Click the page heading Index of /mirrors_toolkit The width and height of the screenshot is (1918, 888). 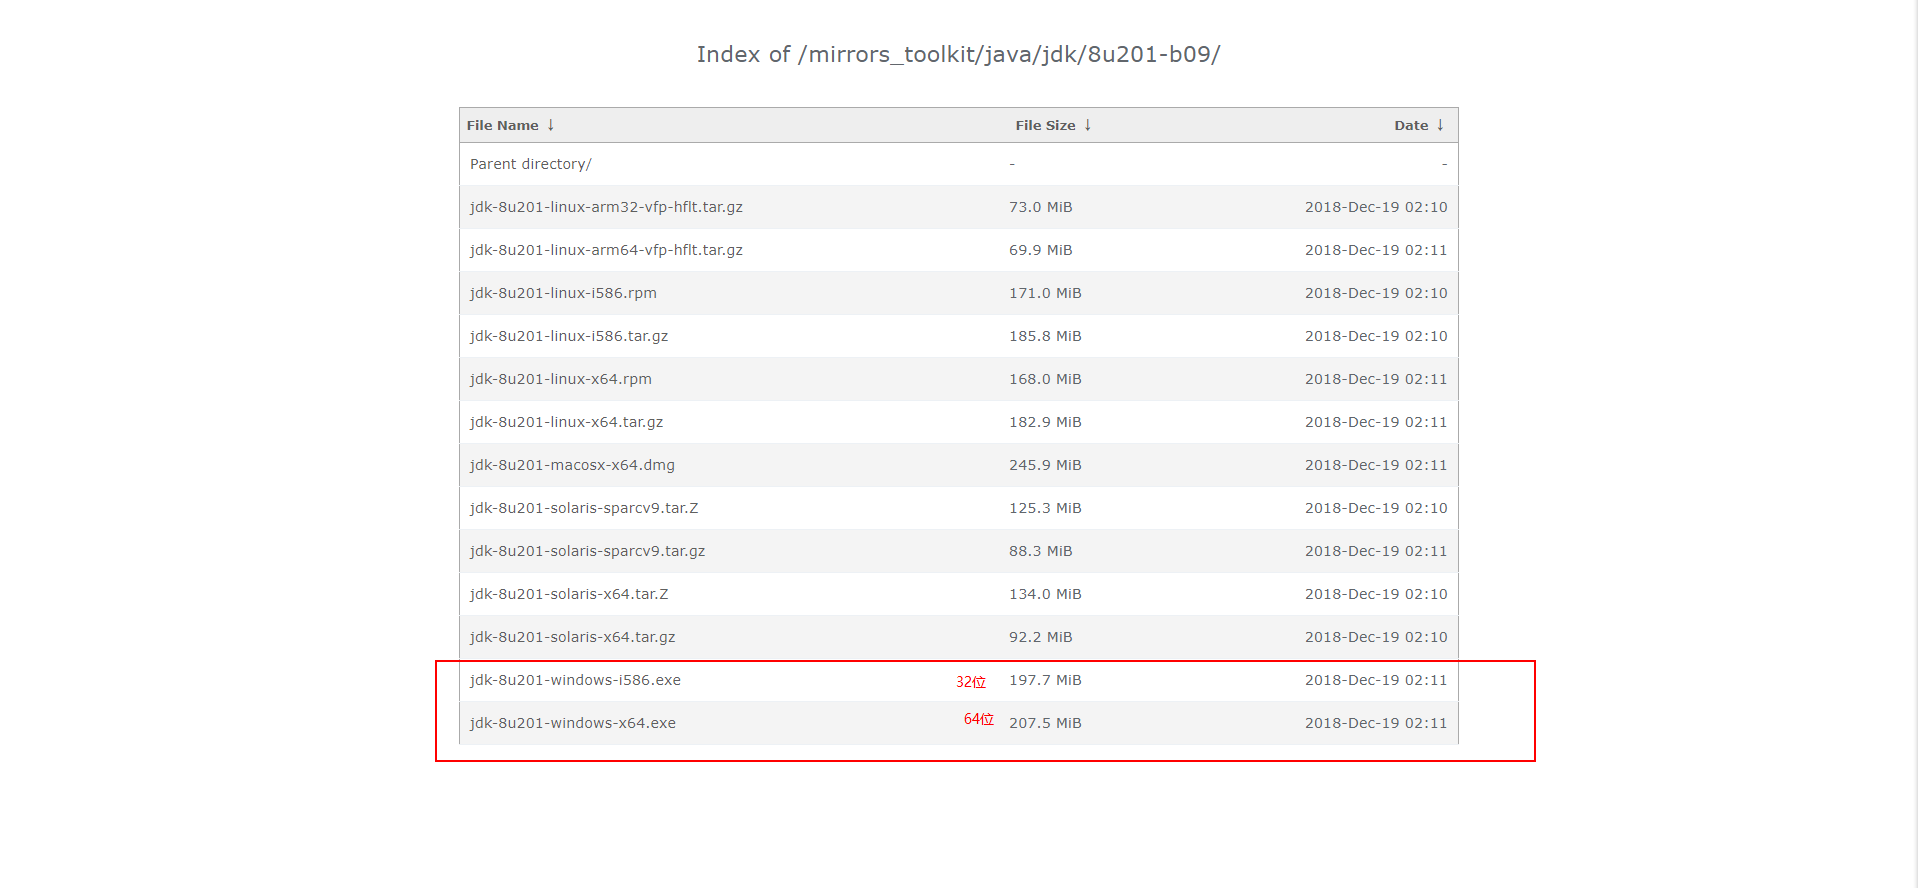(x=958, y=55)
